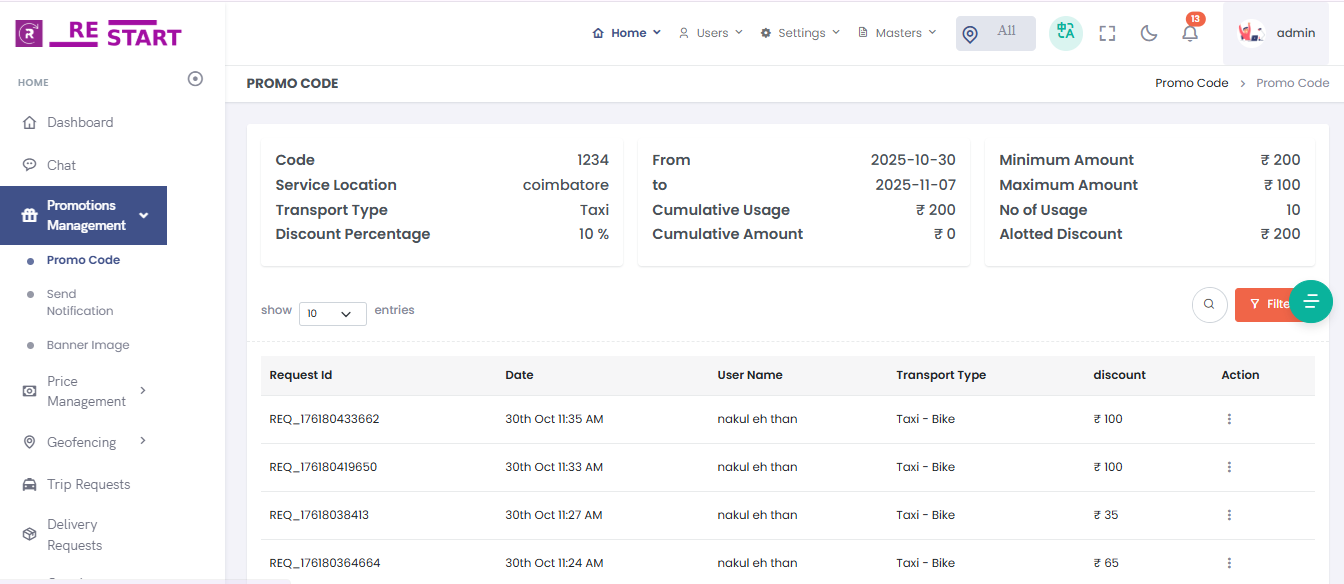Open the Users top menu
The image size is (1344, 584).
[711, 33]
